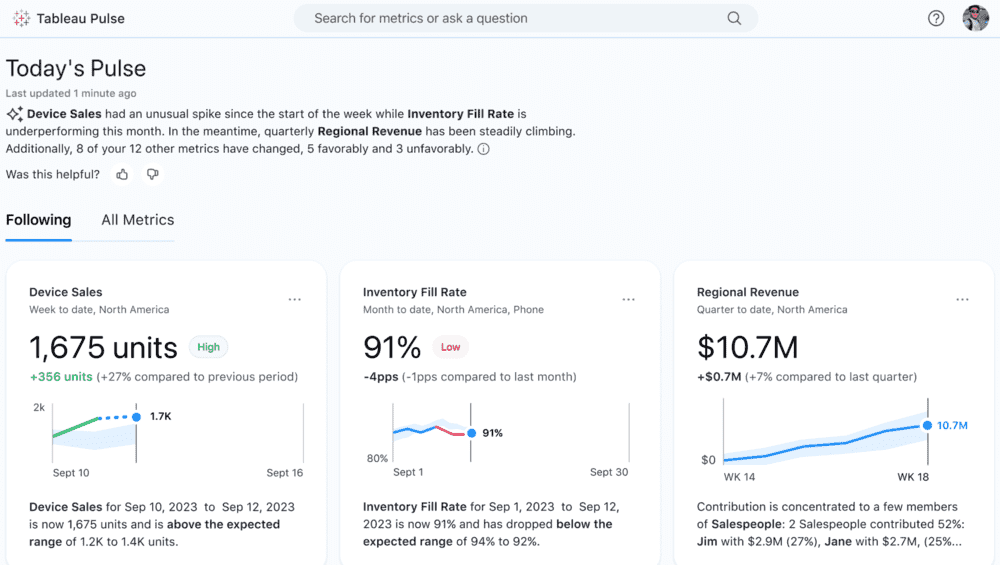
Task: Click the WK 18 axis label
Action: point(913,477)
